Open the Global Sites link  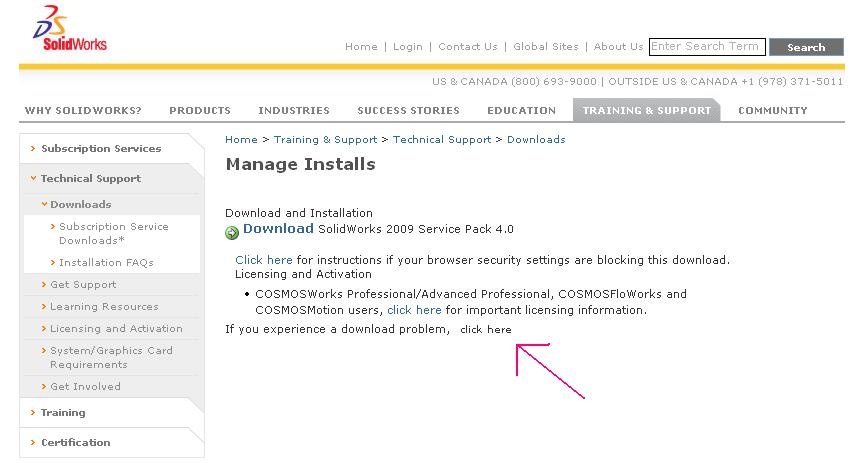(x=546, y=47)
